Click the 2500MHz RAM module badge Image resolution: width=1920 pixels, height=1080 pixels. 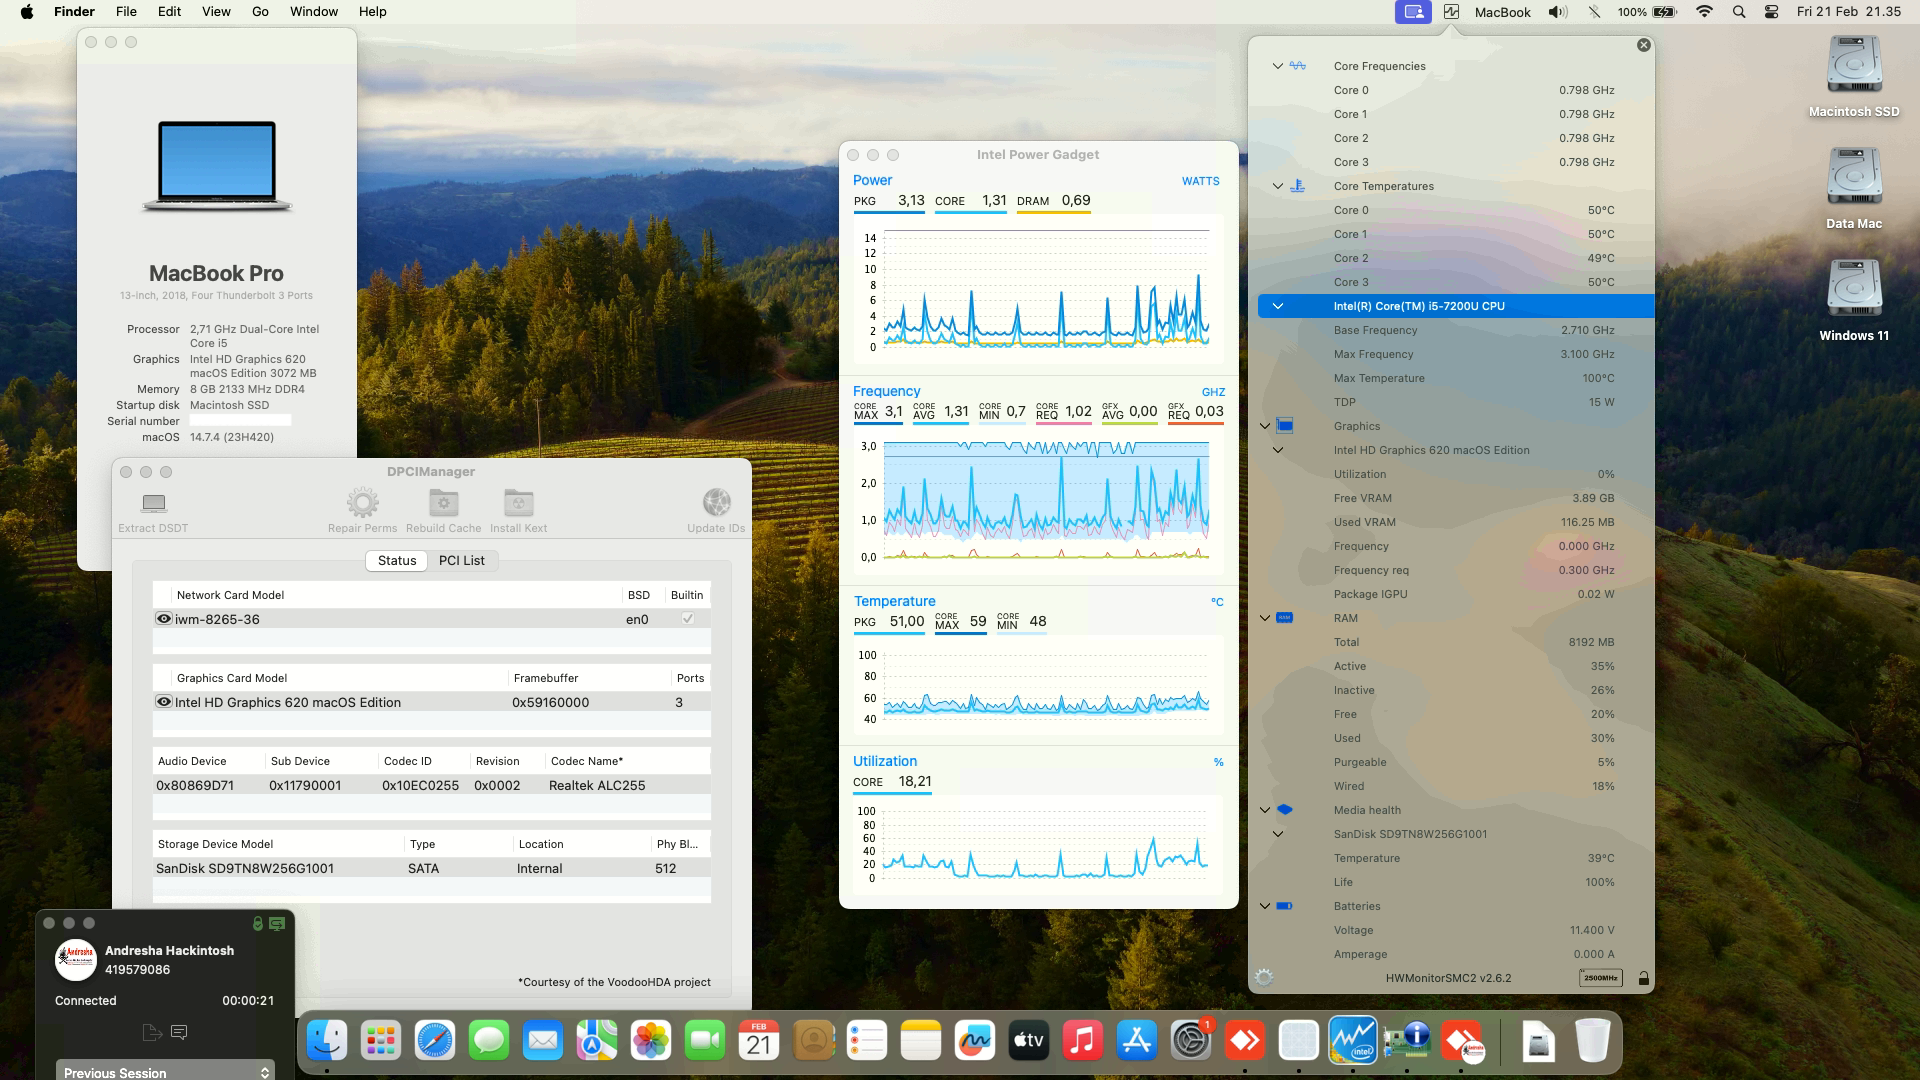[1600, 978]
